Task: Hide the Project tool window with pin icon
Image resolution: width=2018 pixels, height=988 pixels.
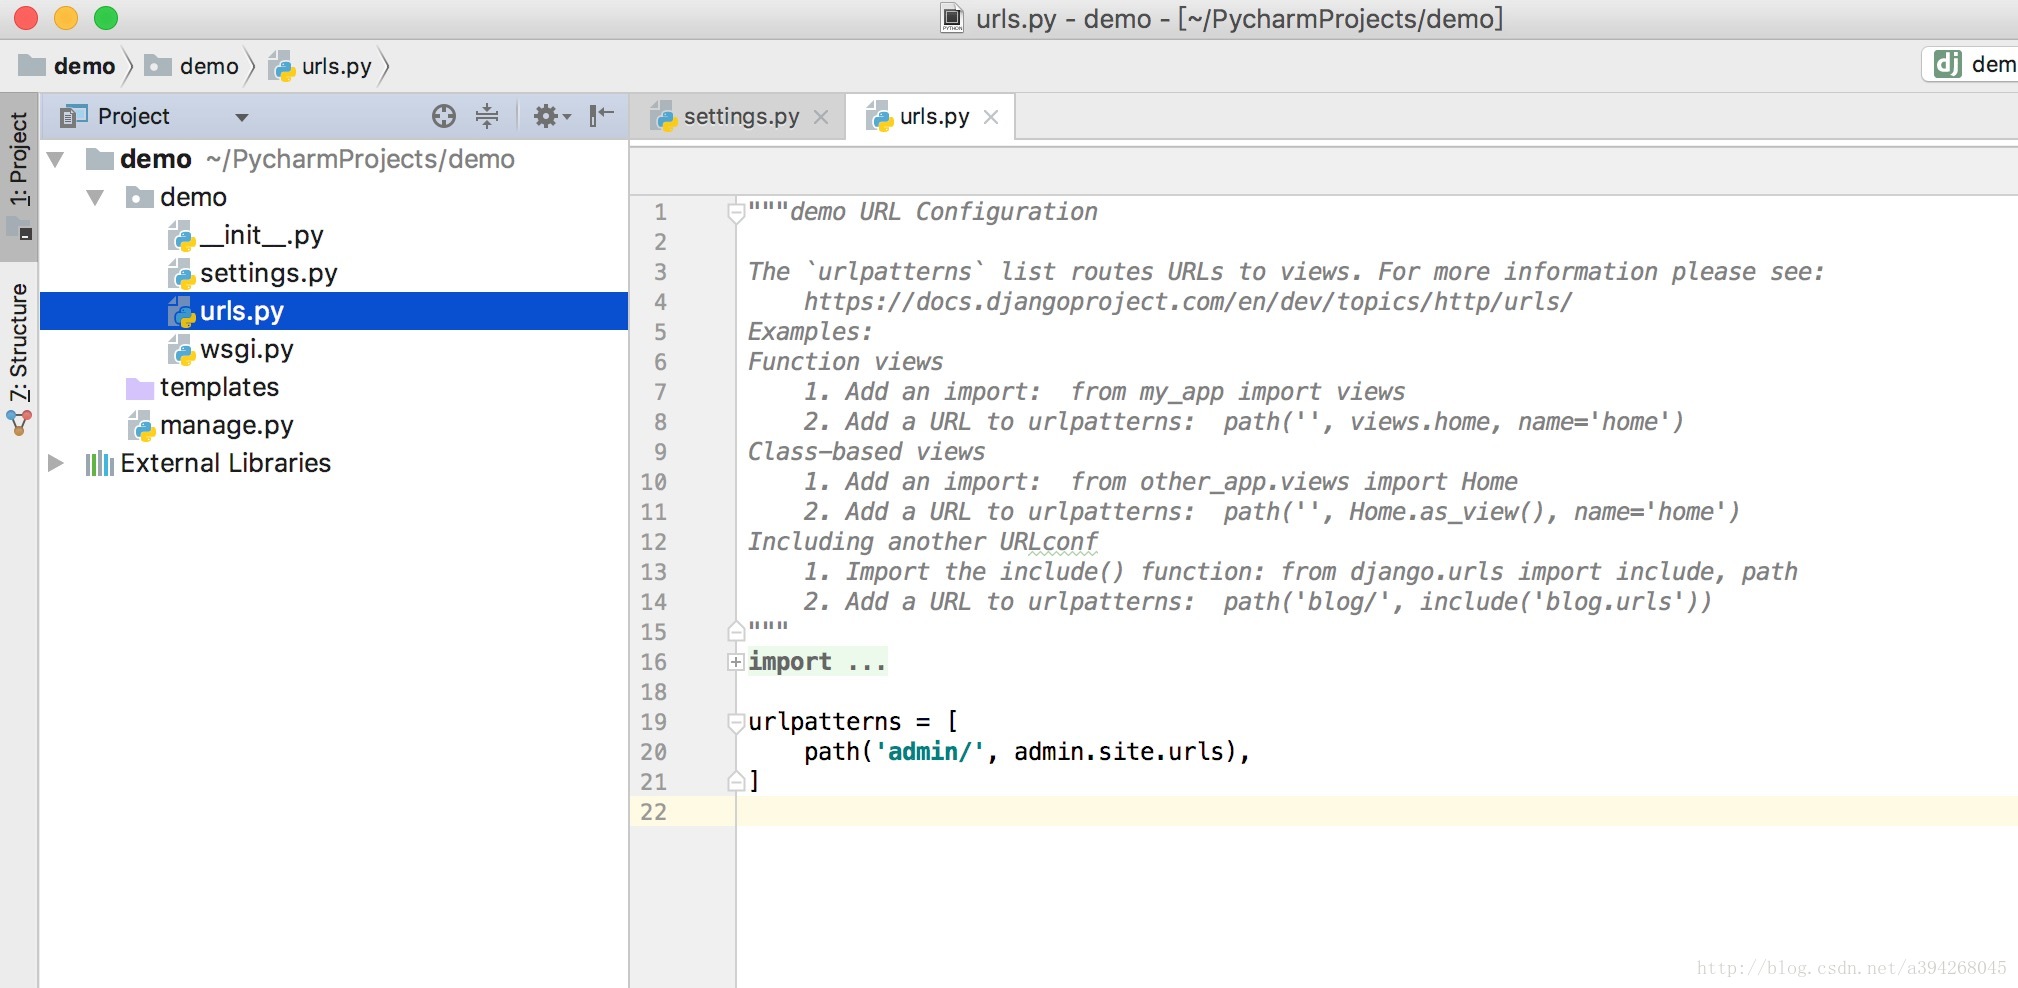Action: 601,116
